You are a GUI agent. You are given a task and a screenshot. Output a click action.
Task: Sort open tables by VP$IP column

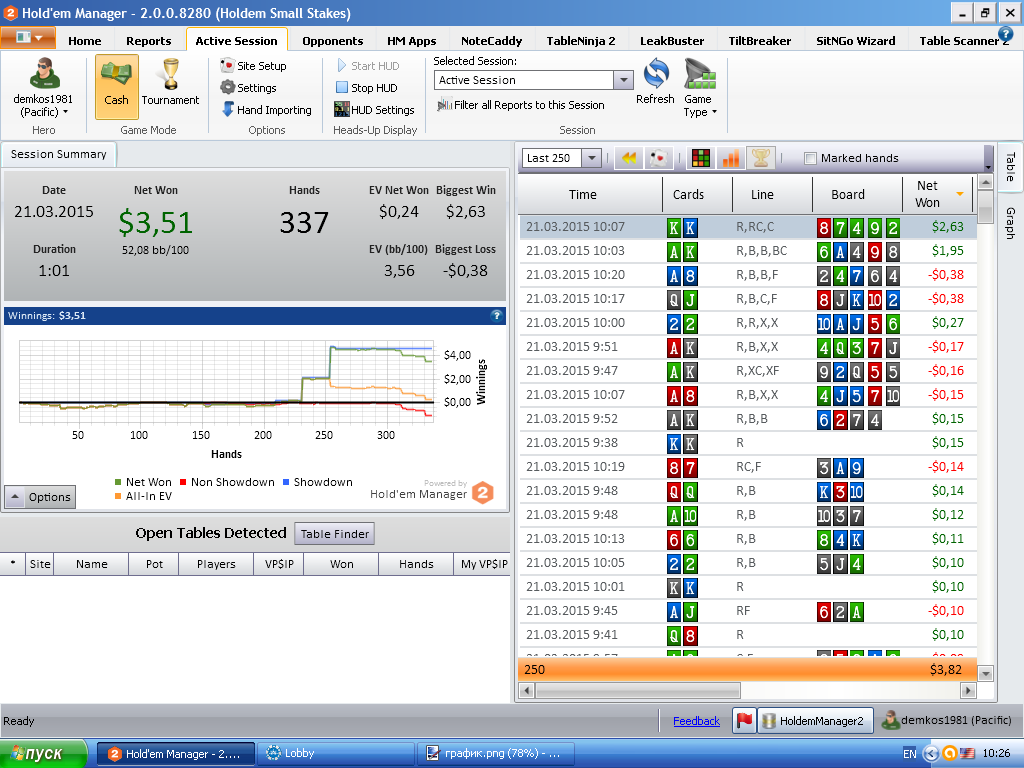click(x=279, y=564)
